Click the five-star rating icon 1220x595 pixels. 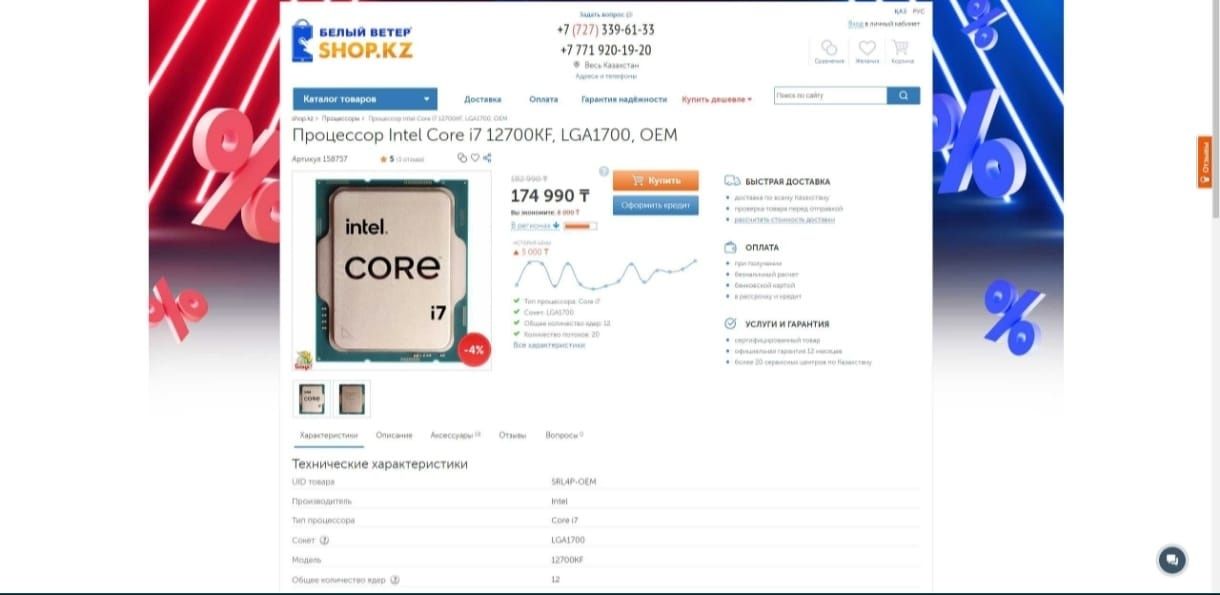point(383,159)
